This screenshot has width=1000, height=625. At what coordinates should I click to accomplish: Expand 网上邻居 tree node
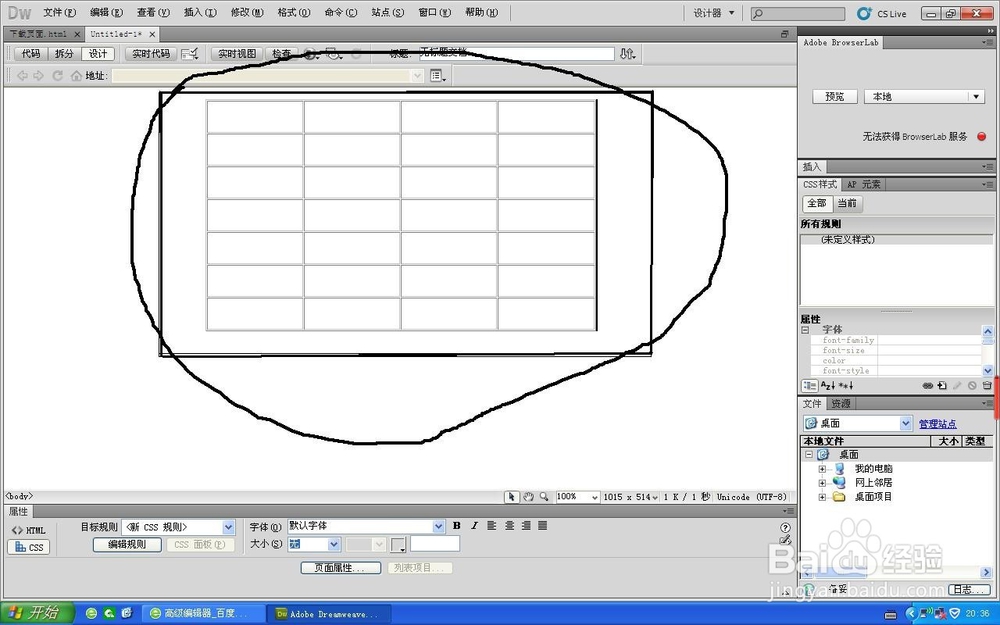822,483
